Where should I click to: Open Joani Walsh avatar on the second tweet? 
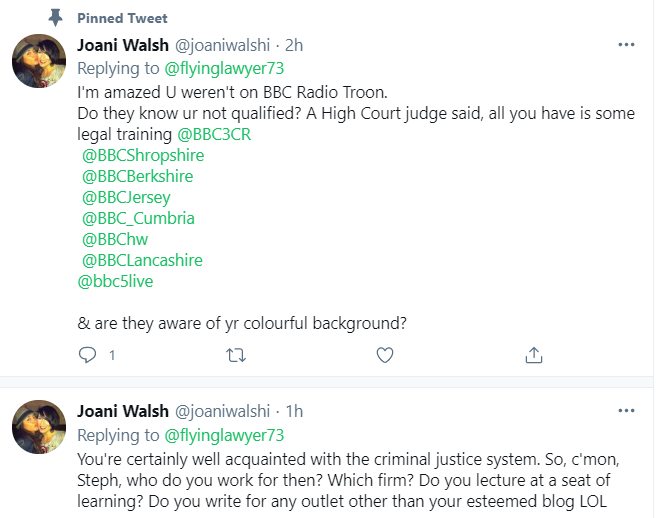pyautogui.click(x=39, y=430)
